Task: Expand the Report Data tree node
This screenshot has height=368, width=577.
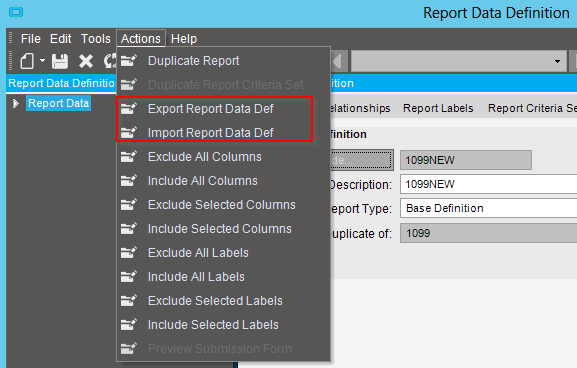Action: tap(16, 103)
